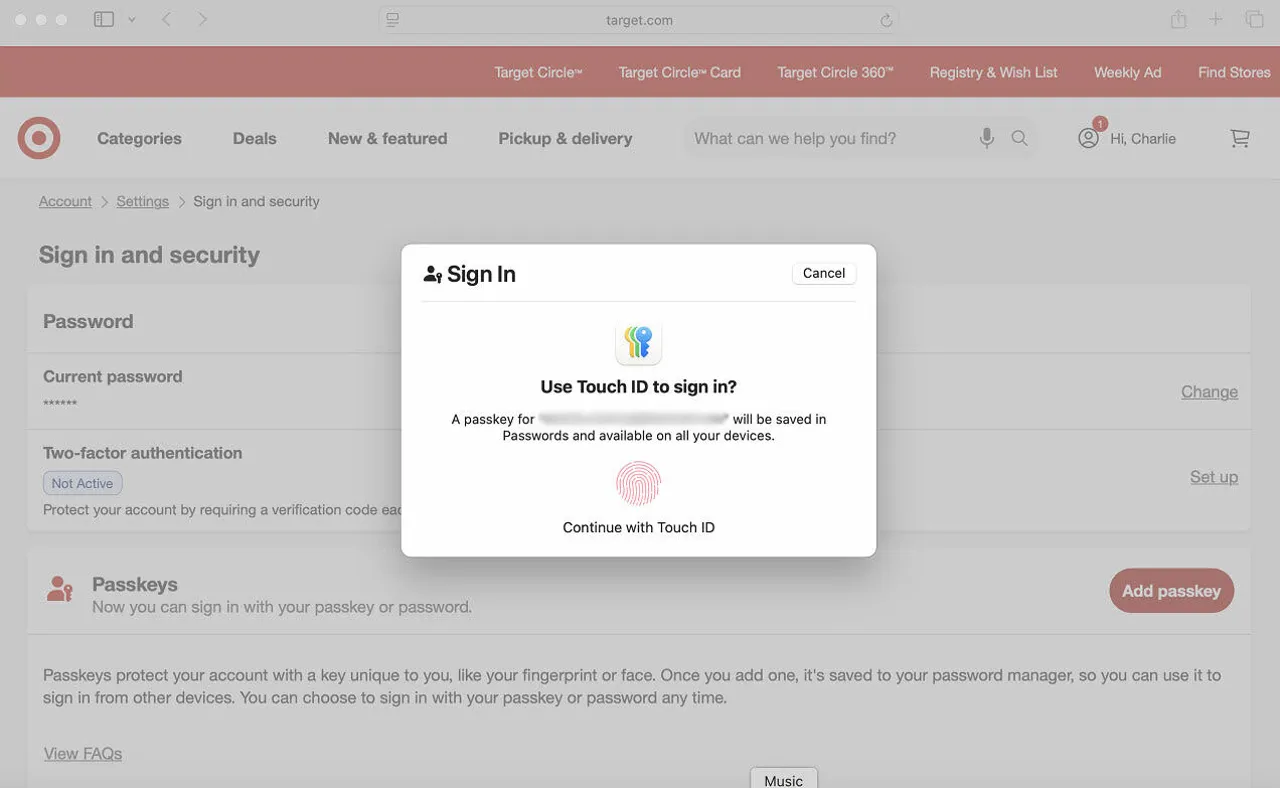Click the Touch ID fingerprint icon
Image resolution: width=1280 pixels, height=788 pixels.
638,483
